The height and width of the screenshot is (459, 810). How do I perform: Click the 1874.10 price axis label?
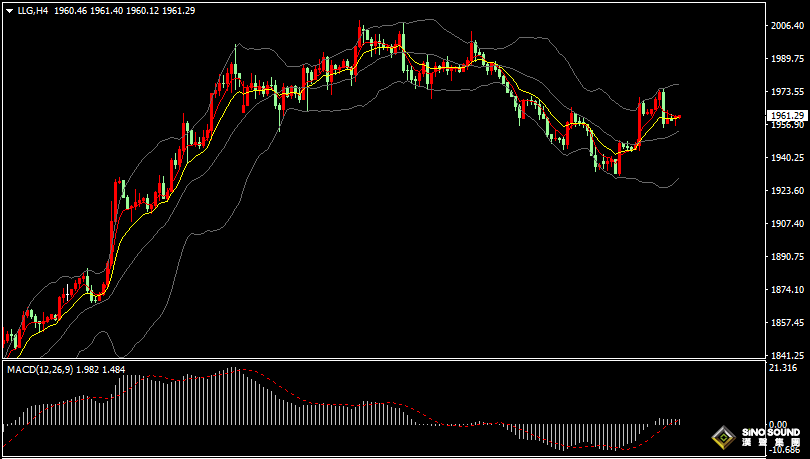point(787,290)
